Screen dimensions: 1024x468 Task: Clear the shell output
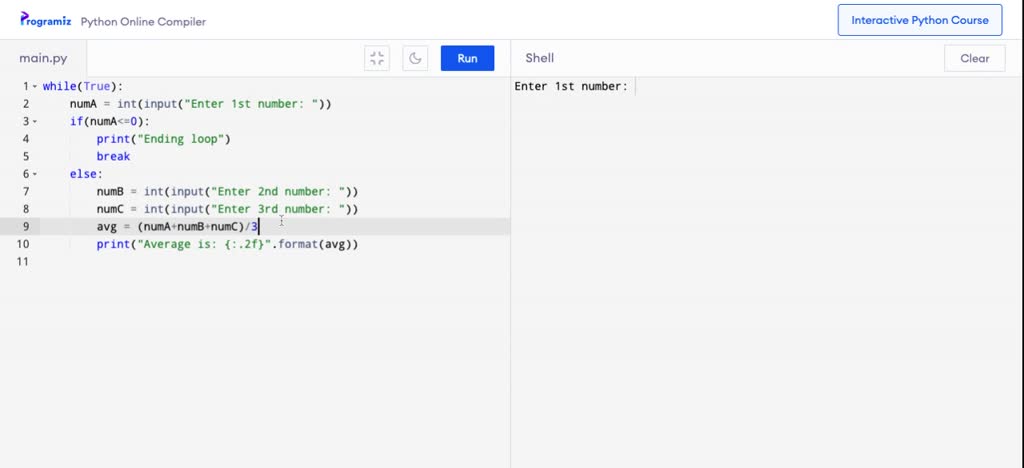point(974,58)
